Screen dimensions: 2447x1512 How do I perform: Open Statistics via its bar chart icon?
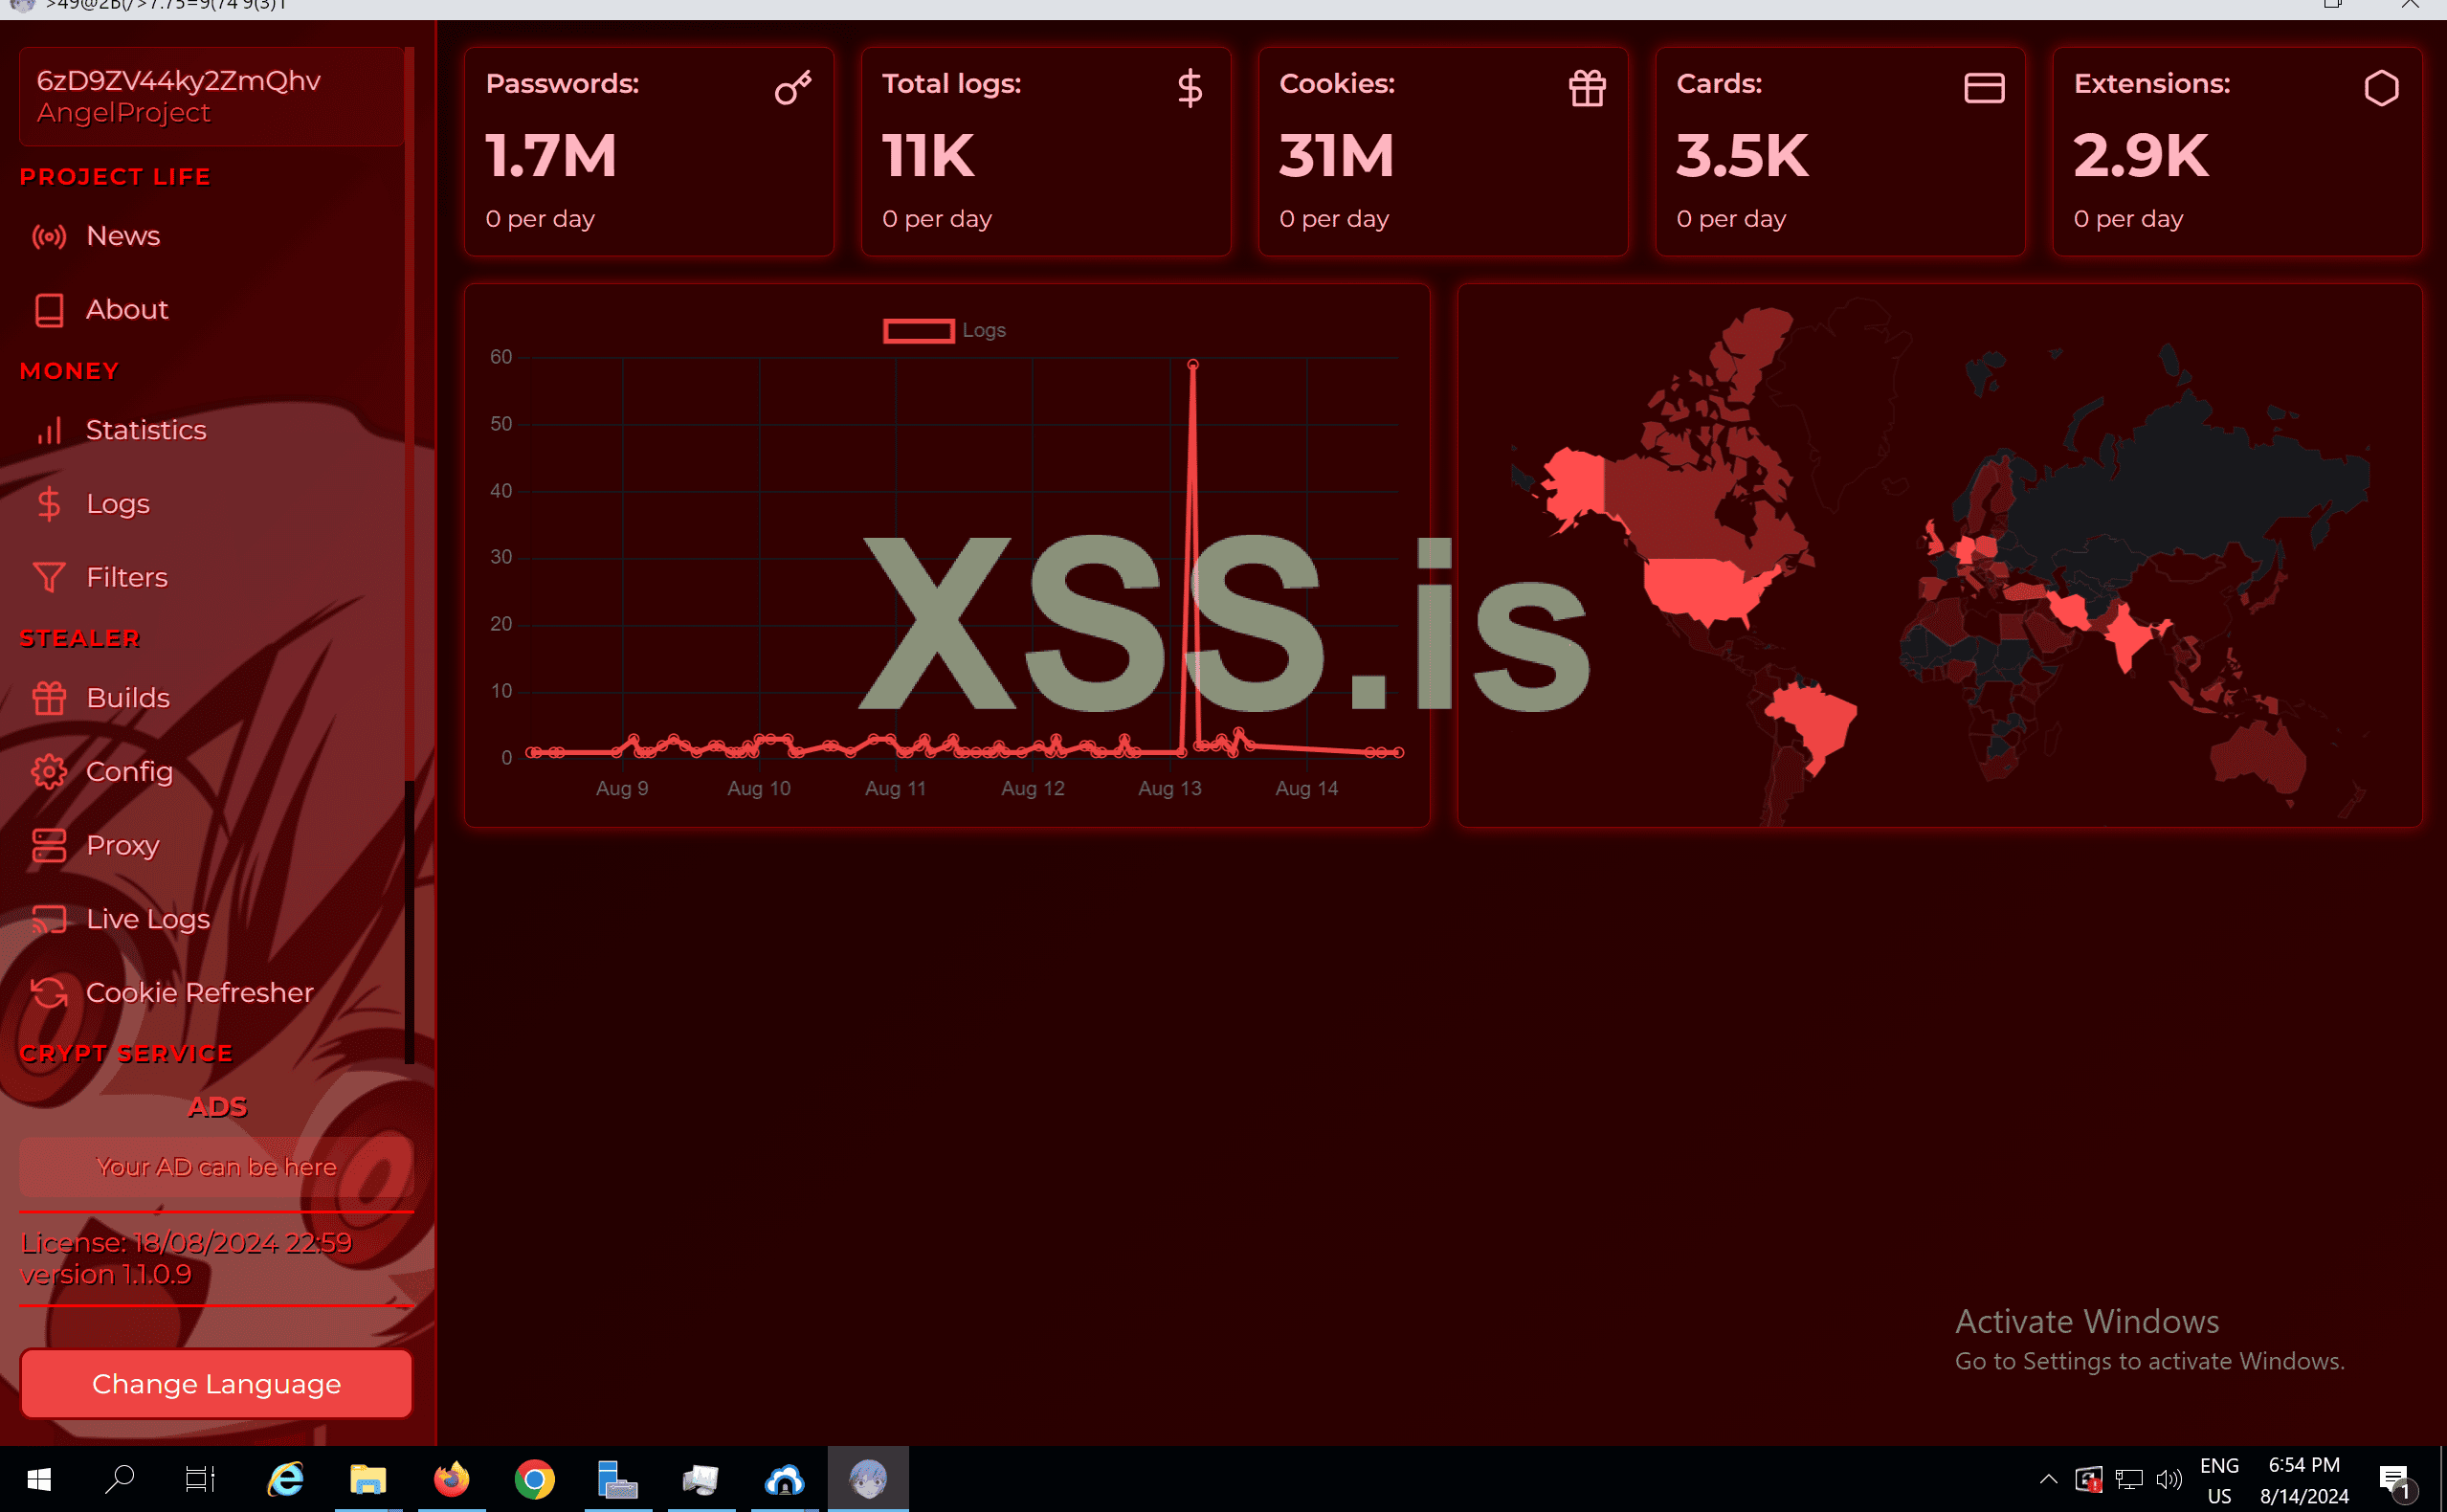(49, 431)
